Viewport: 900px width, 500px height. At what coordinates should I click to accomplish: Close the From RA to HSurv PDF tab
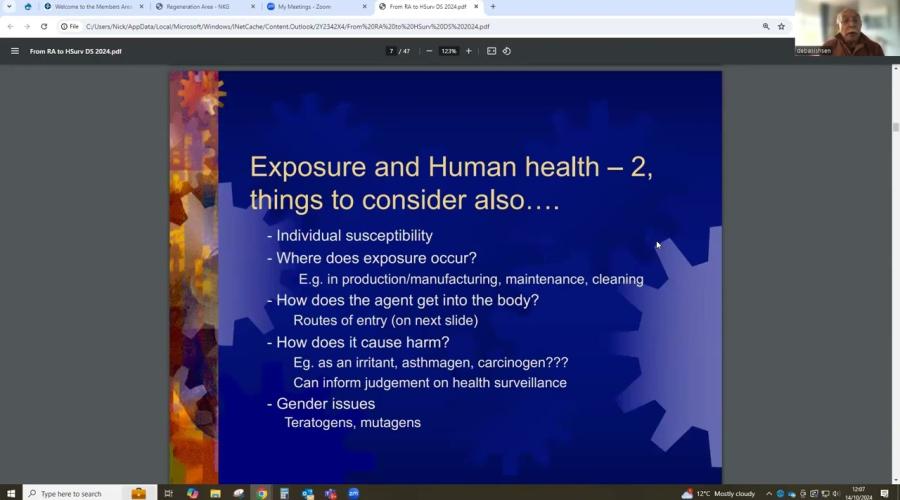[x=476, y=7]
